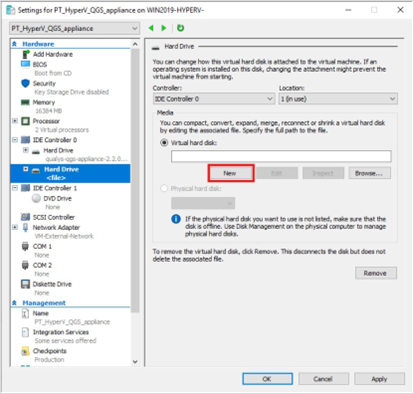Click the SCSI Controller icon
The image size is (414, 394).
[26, 217]
